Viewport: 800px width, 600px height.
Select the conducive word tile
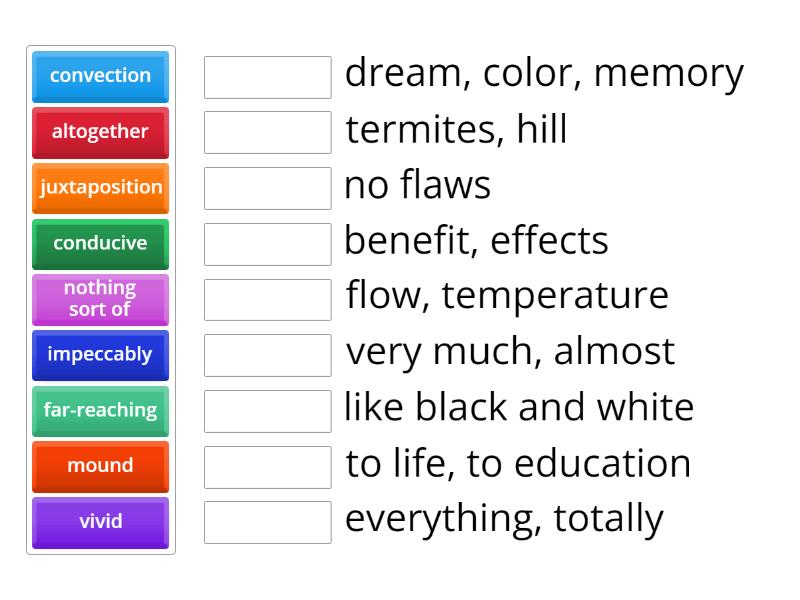100,243
